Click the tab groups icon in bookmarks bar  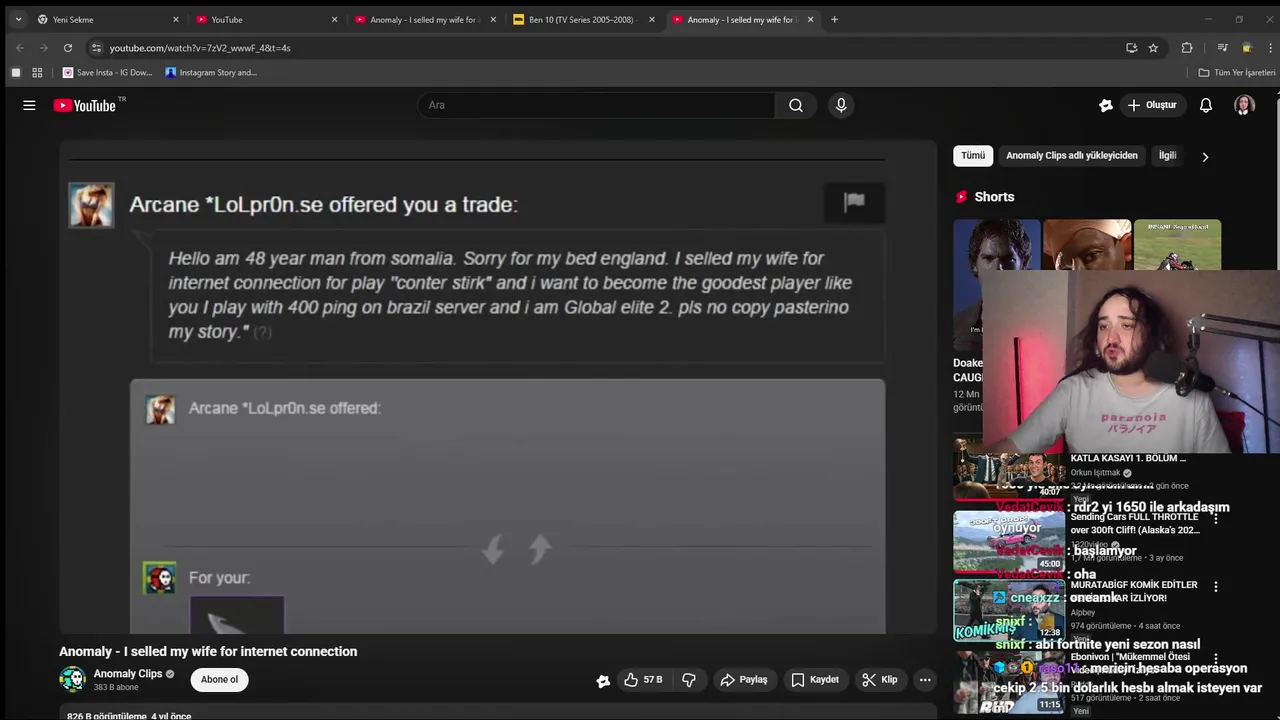pyautogui.click(x=15, y=73)
